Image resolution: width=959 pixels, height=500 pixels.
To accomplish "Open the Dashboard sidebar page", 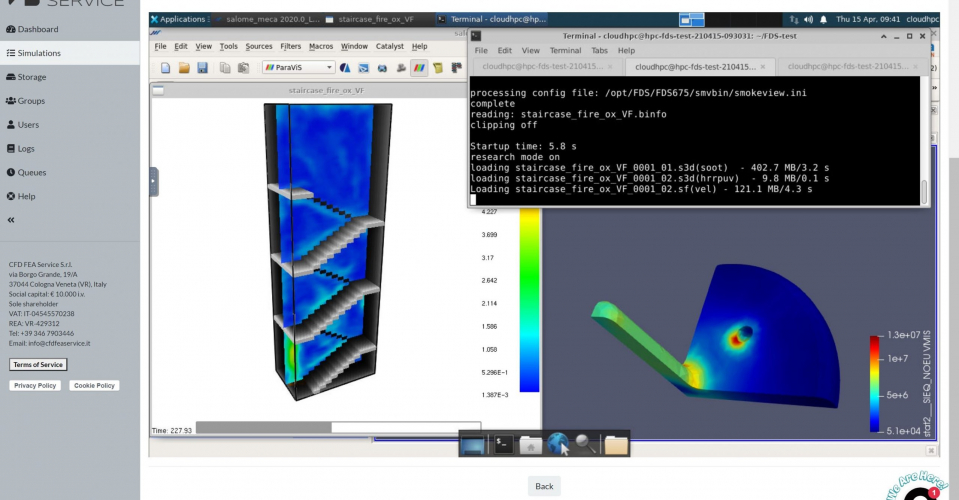I will [32, 29].
